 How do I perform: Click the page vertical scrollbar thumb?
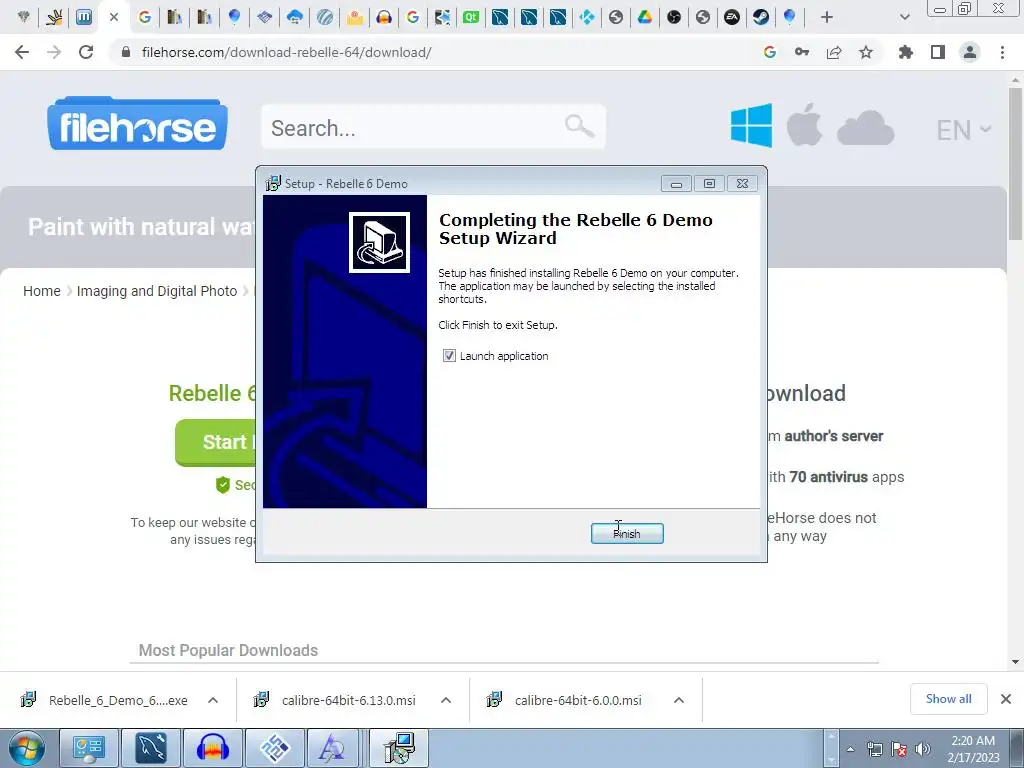(1015, 163)
